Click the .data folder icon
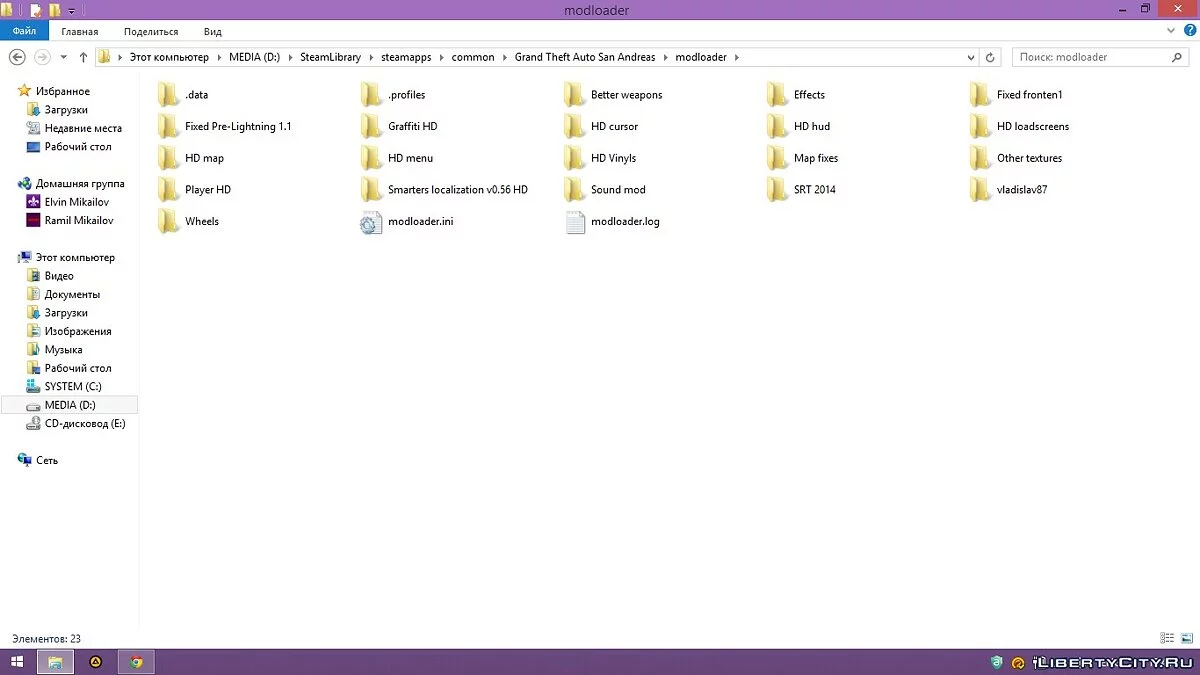The width and height of the screenshot is (1200, 675). [x=168, y=95]
